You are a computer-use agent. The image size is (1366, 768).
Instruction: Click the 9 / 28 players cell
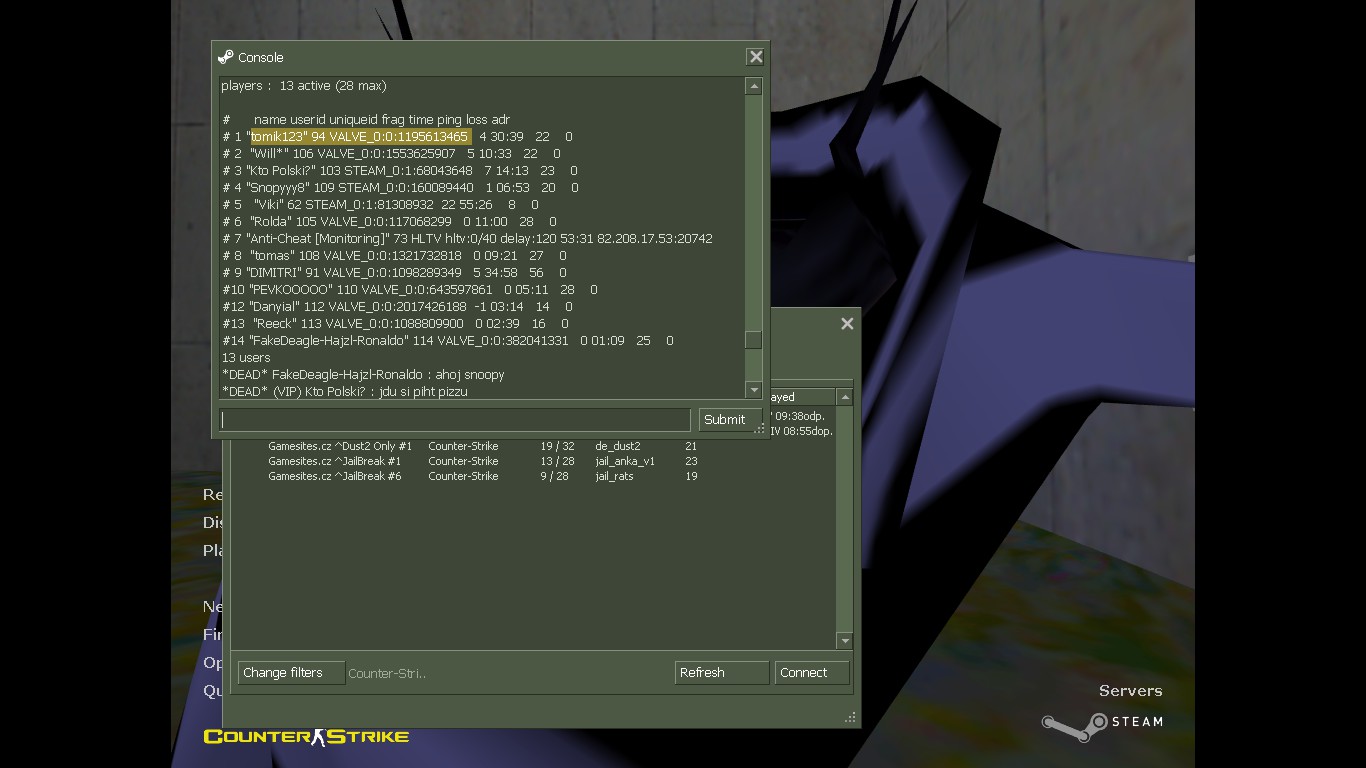[x=554, y=476]
